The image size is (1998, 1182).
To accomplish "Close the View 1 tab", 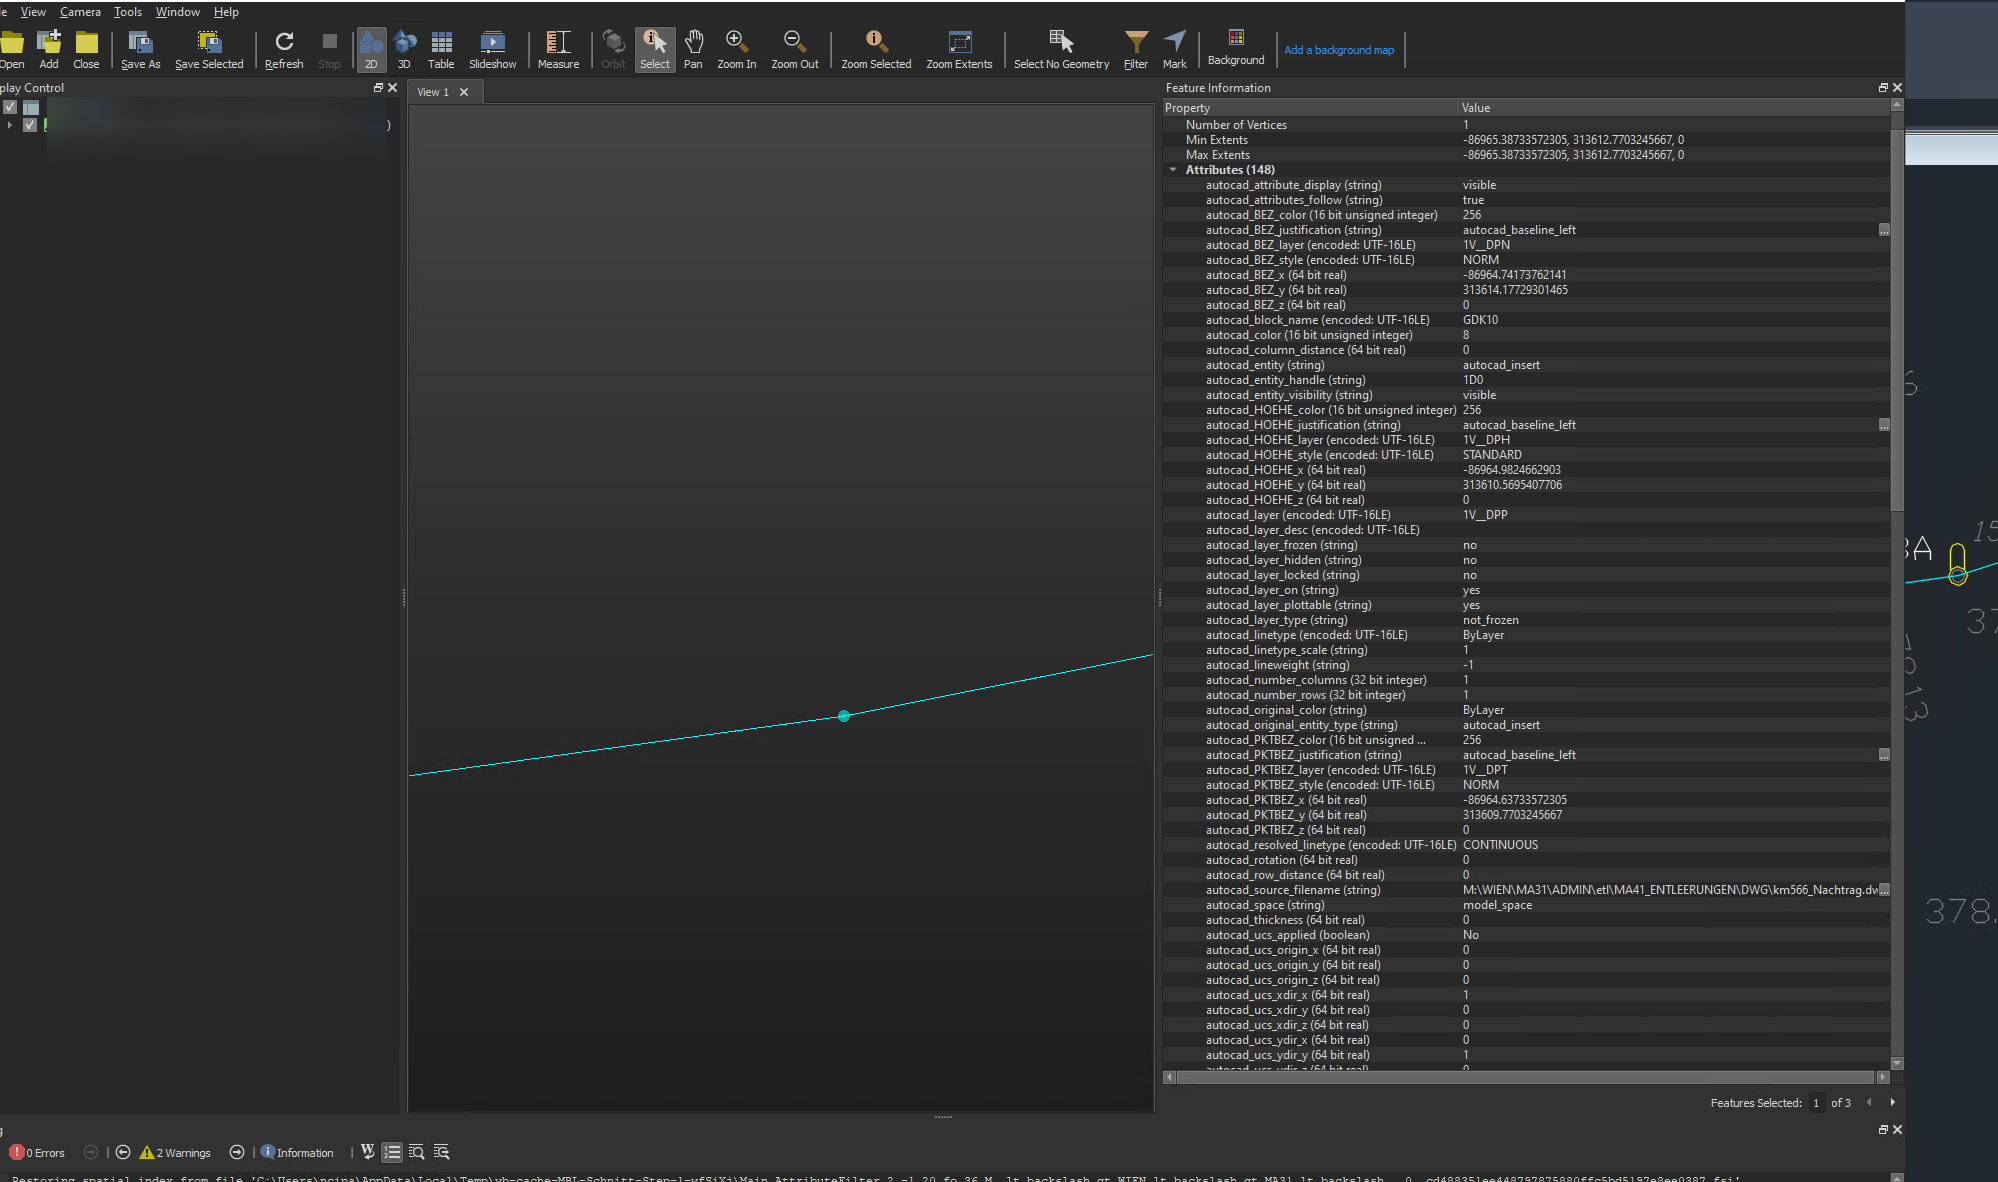I will 464,92.
